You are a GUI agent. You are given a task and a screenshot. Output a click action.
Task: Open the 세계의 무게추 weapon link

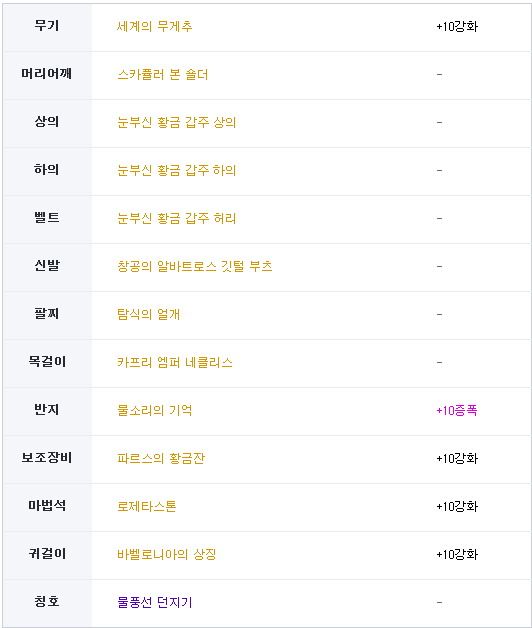[x=155, y=26]
